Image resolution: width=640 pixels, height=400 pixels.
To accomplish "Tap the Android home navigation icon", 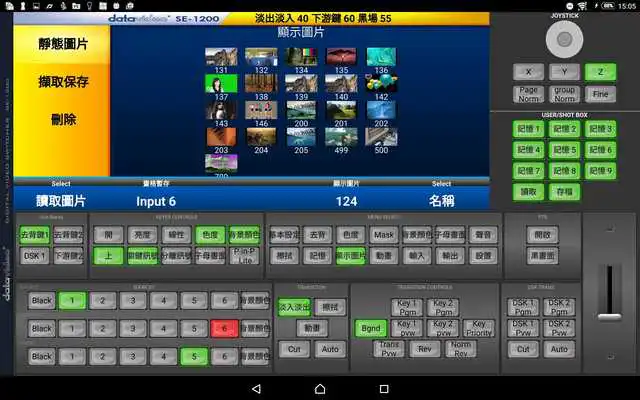I will [x=320, y=389].
